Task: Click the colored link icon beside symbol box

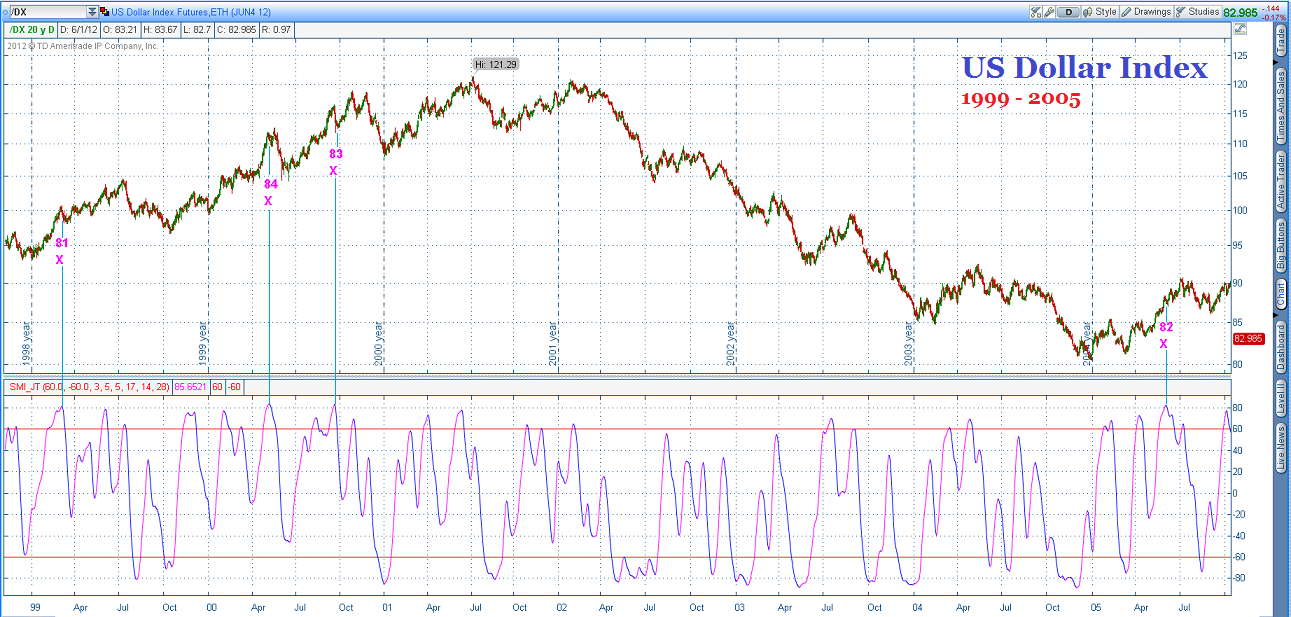Action: coord(105,11)
